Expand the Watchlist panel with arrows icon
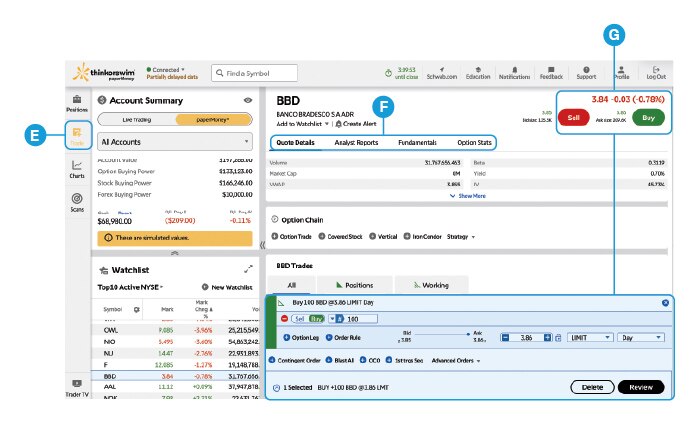The image size is (700, 428). tap(248, 269)
